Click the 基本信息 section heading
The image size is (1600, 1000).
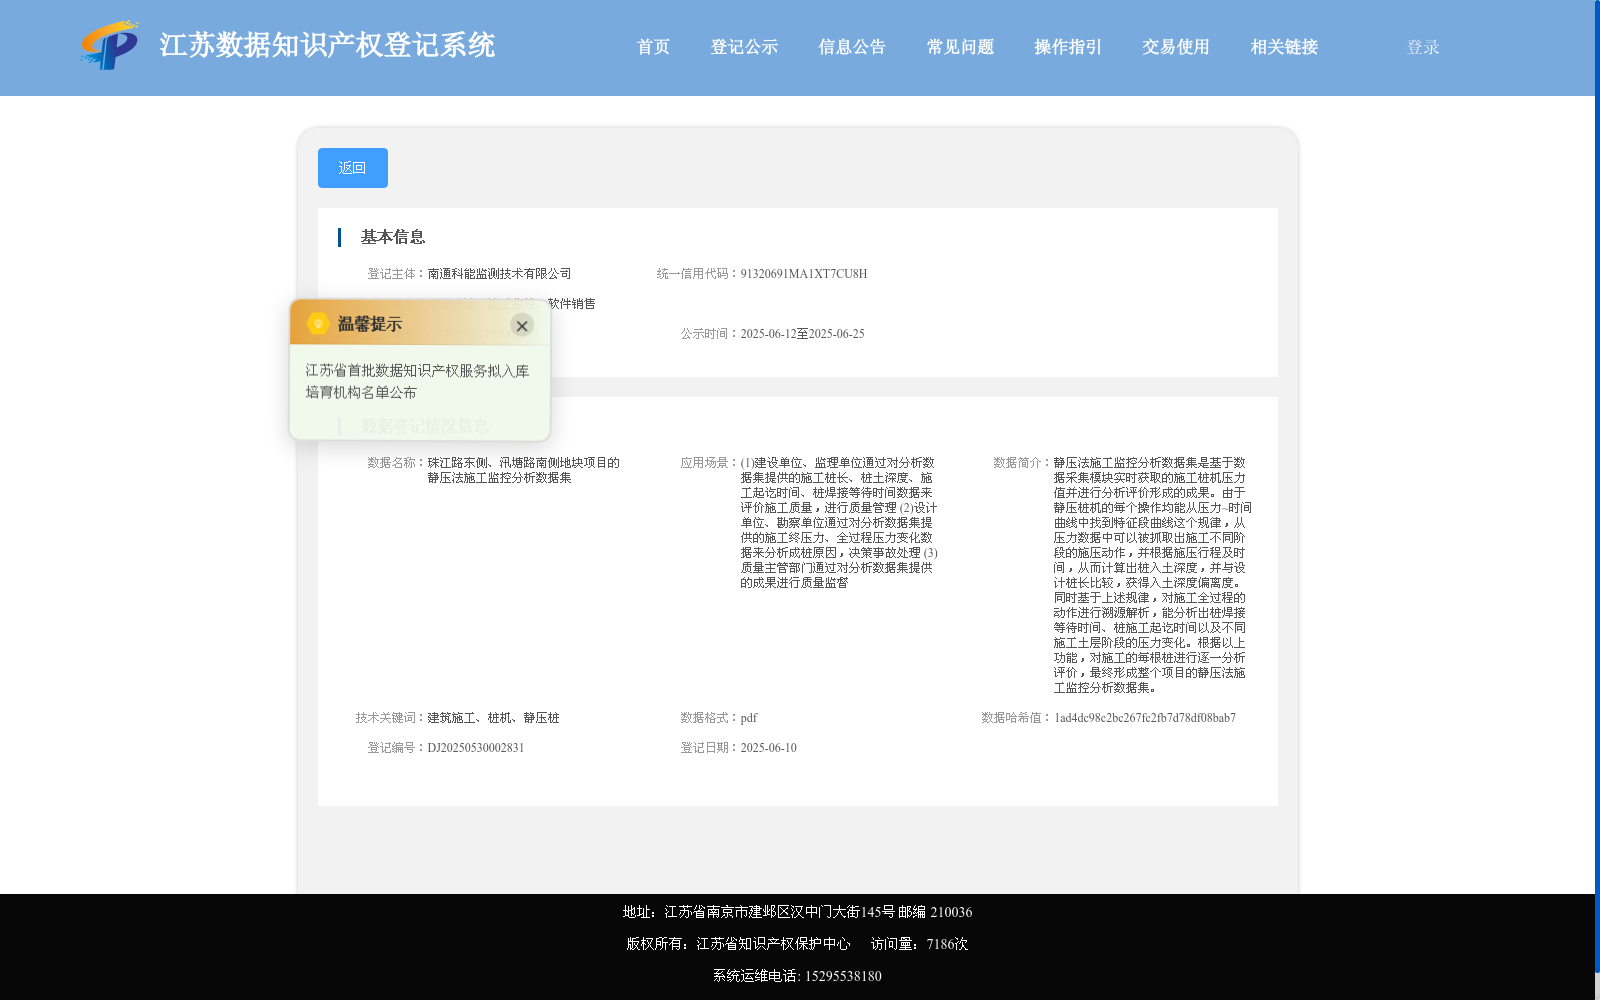coord(393,237)
